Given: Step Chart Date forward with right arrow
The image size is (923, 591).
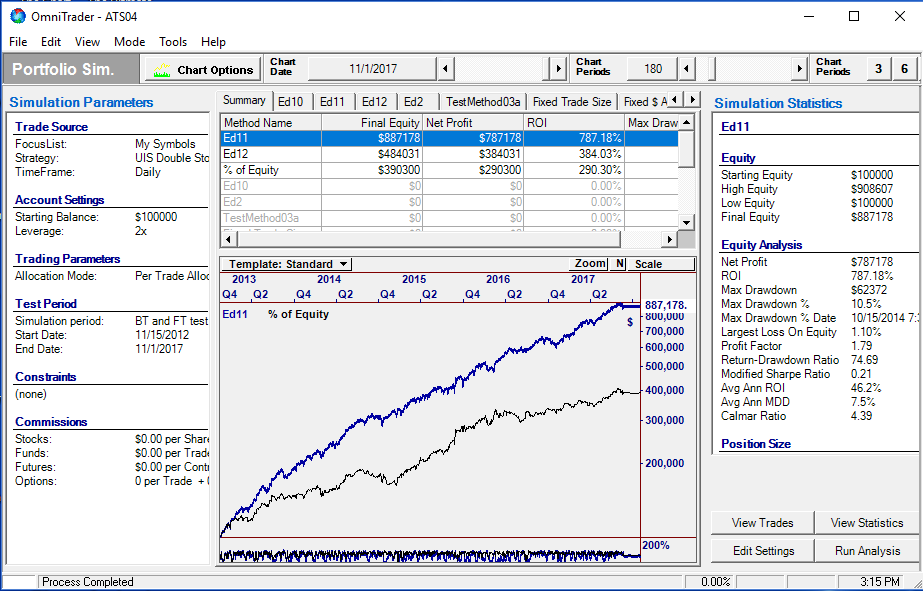Looking at the screenshot, I should click(559, 69).
